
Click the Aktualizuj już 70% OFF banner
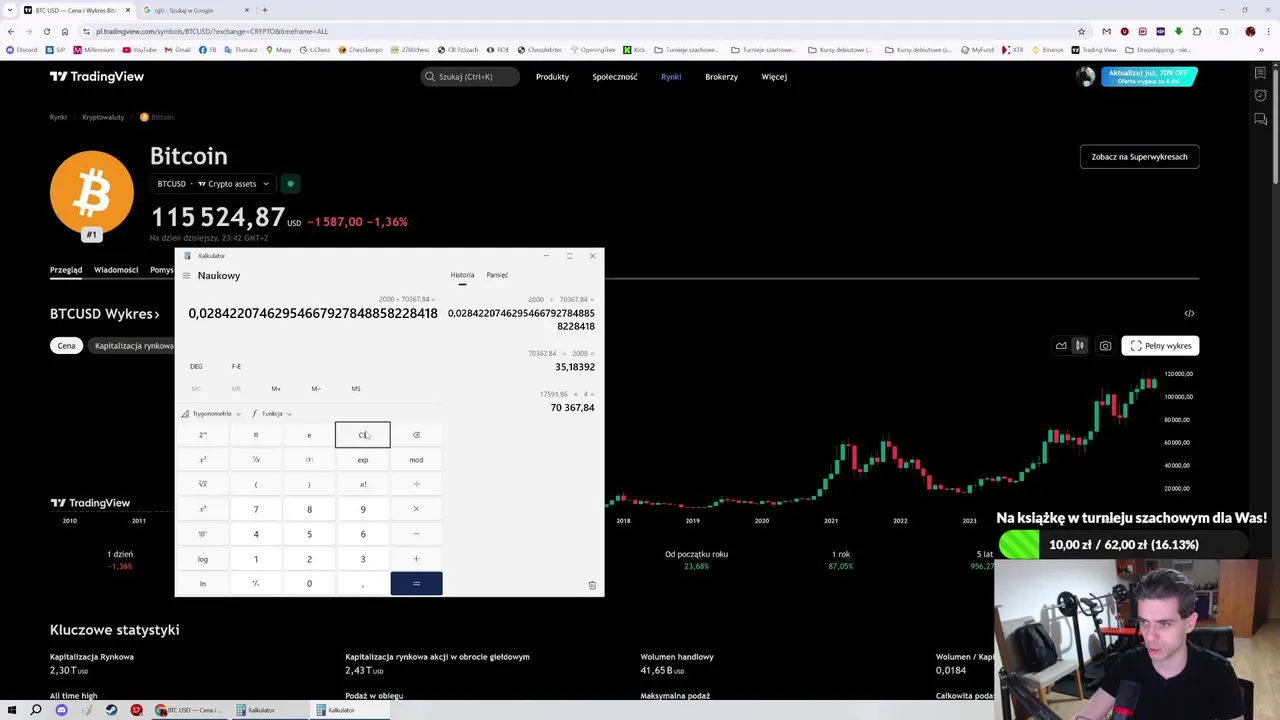pyautogui.click(x=1149, y=77)
